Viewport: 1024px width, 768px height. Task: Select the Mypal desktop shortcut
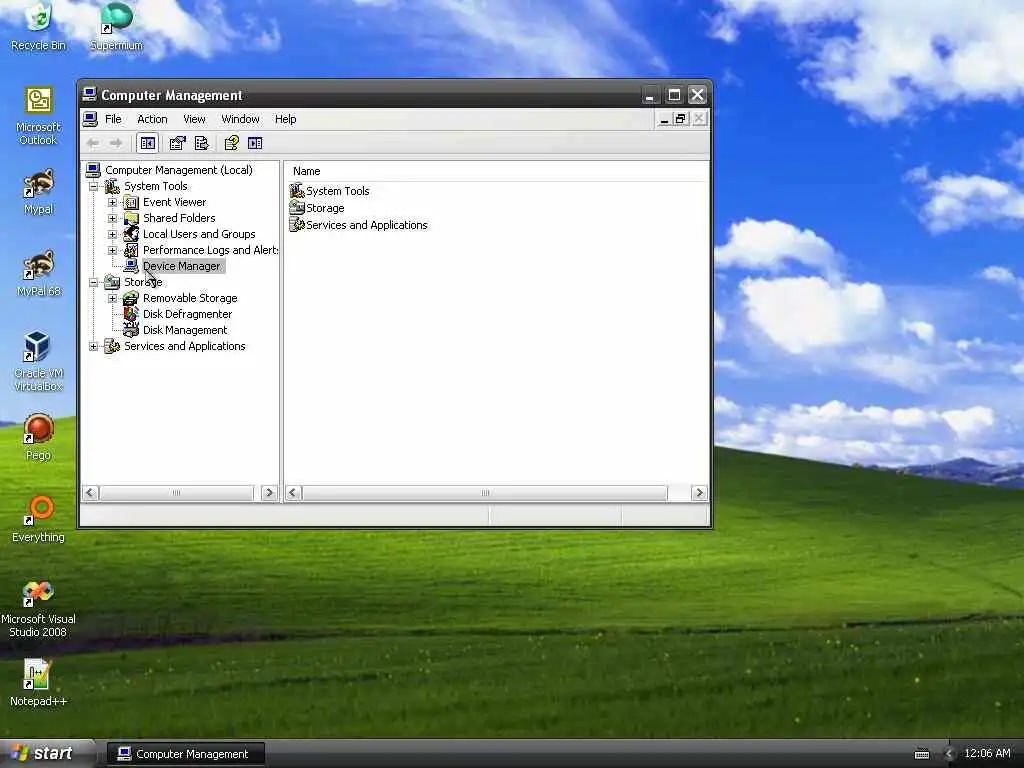(x=39, y=192)
